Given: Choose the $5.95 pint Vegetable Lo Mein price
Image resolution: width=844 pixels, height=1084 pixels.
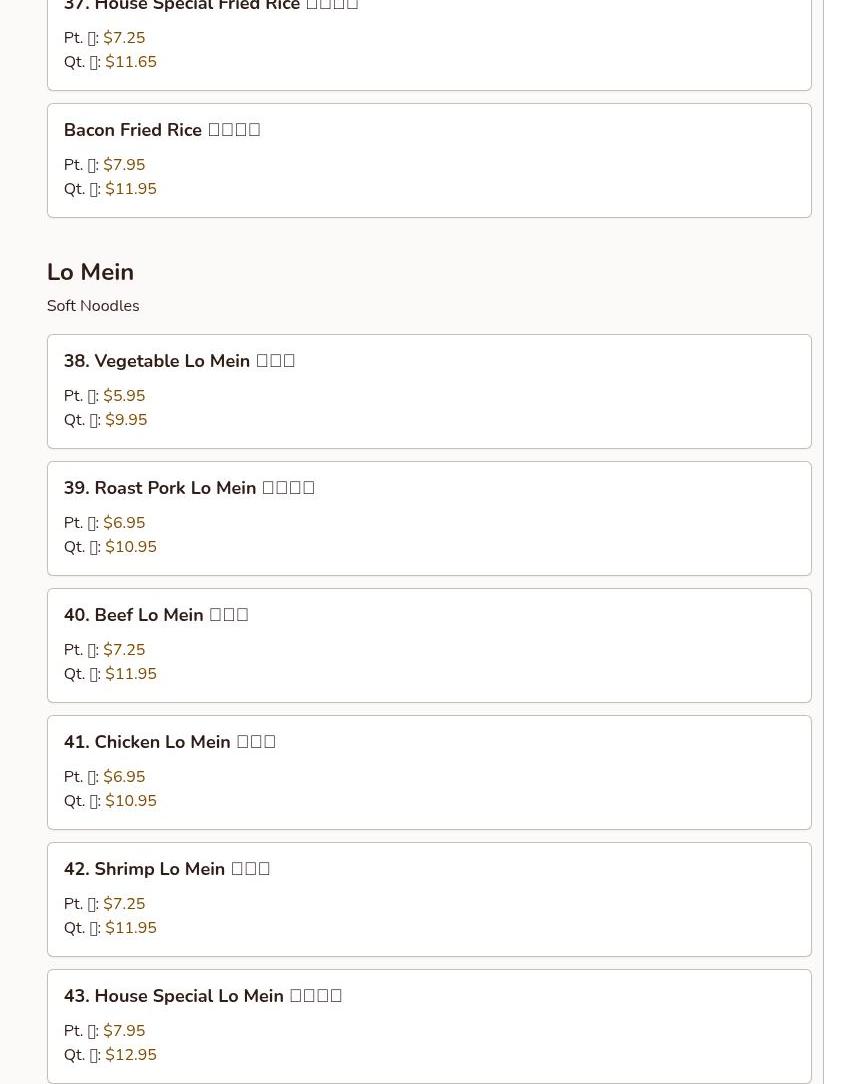Looking at the screenshot, I should tap(124, 395).
